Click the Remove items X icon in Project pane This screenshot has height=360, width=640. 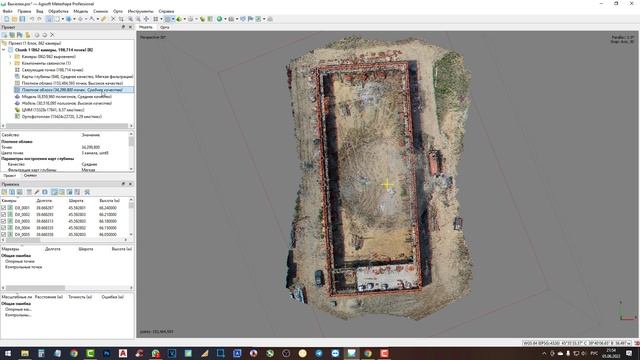(52, 35)
